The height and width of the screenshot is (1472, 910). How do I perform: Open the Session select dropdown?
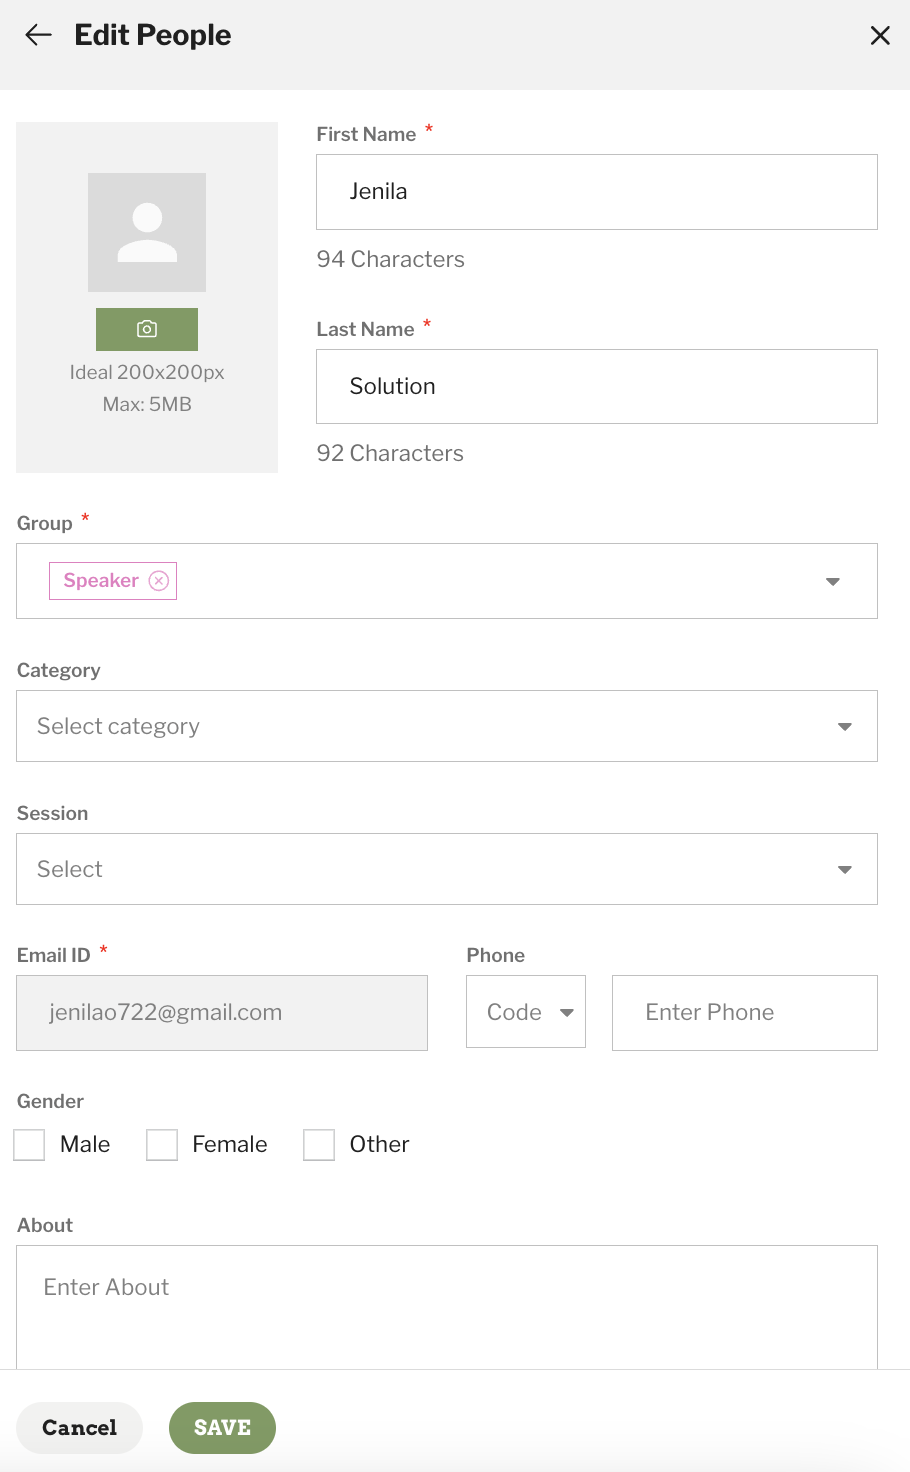[447, 869]
